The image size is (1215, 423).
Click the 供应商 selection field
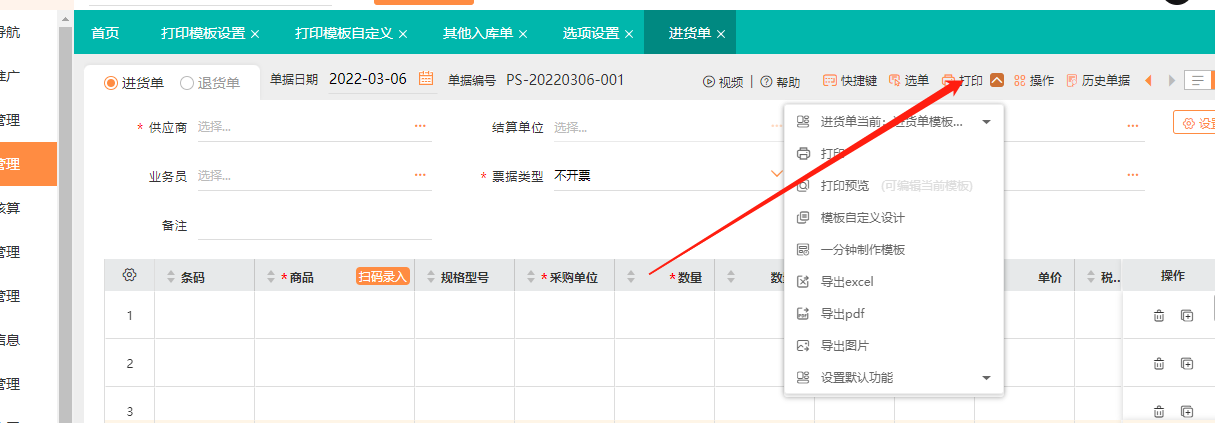click(x=312, y=127)
